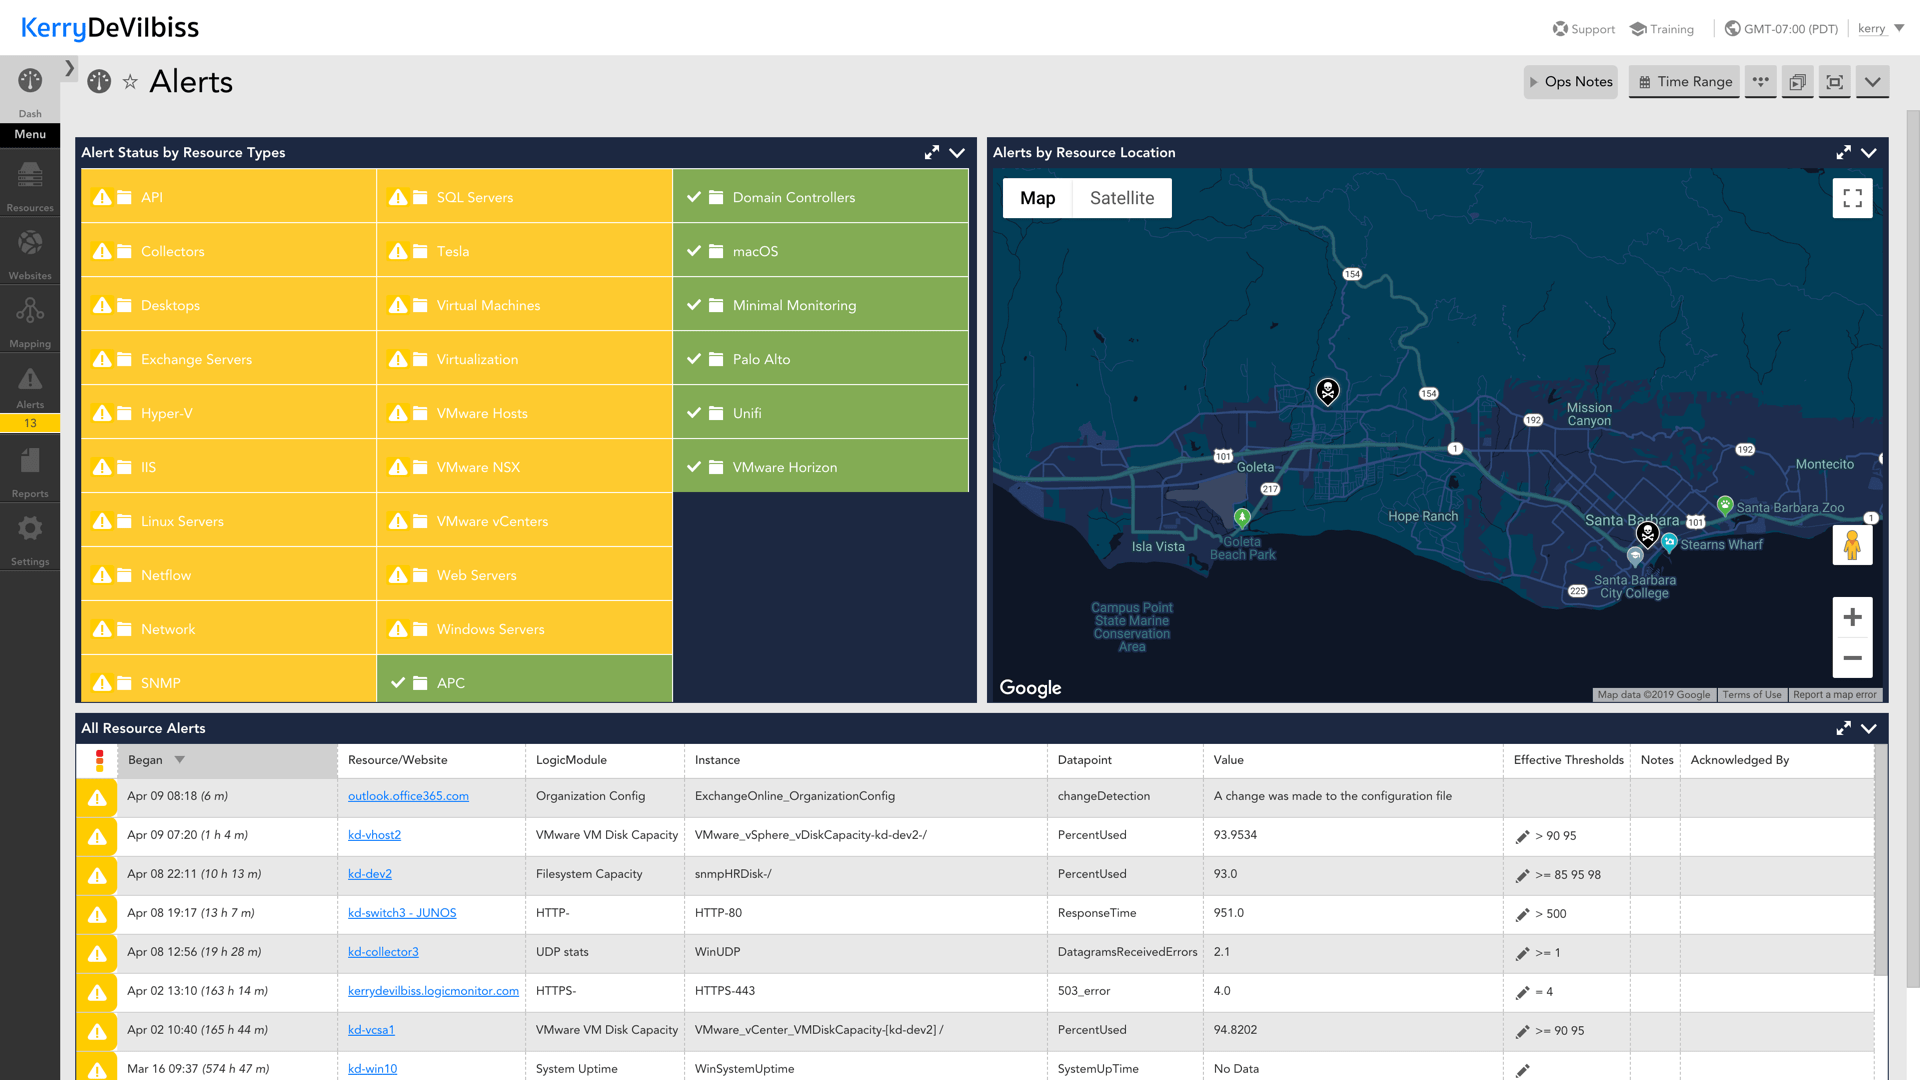Switch to Satellite view

1122,198
